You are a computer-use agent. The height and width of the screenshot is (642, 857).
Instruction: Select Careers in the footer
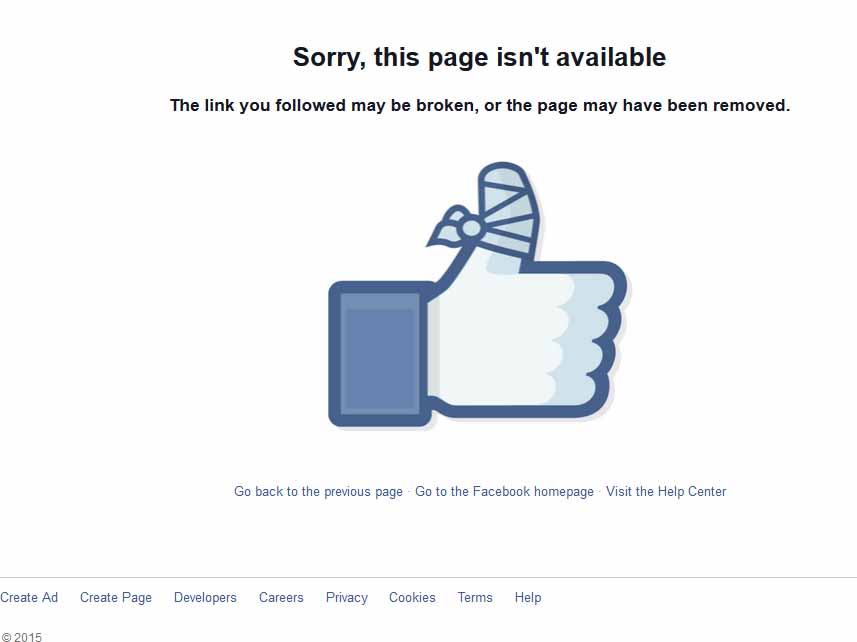point(281,597)
